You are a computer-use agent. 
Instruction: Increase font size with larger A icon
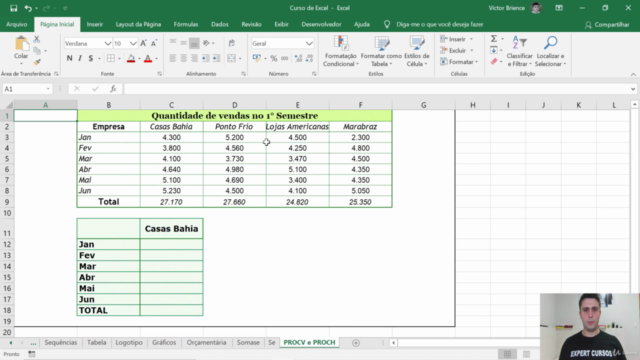point(143,43)
